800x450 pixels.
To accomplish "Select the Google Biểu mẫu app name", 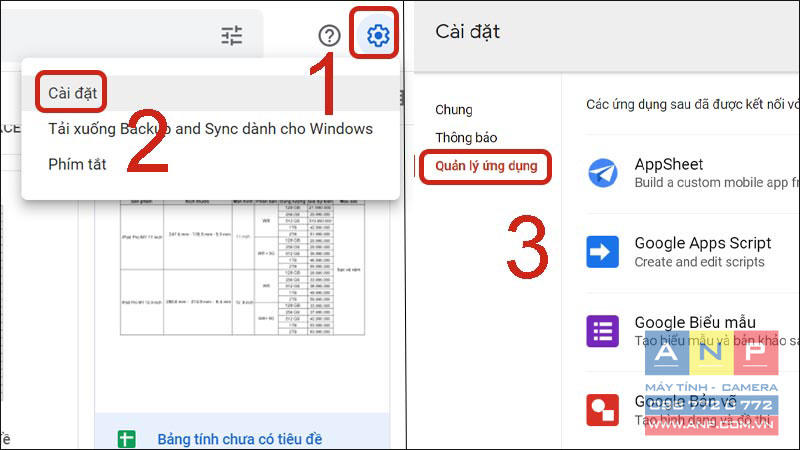I will pyautogui.click(x=695, y=322).
